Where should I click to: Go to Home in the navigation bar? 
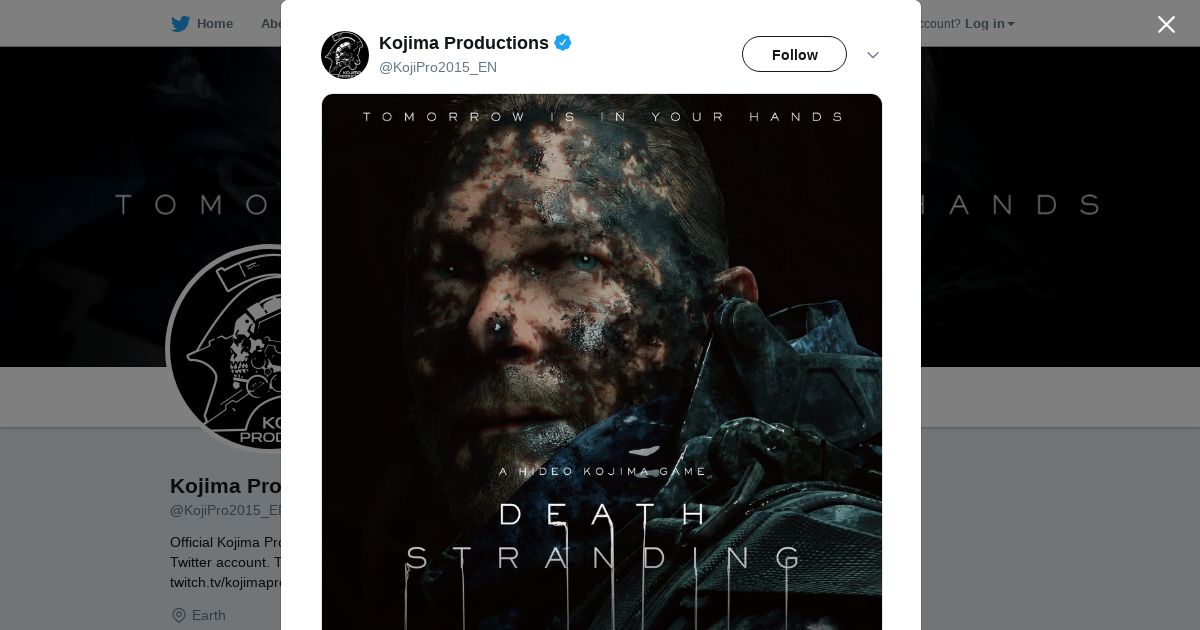[x=214, y=24]
